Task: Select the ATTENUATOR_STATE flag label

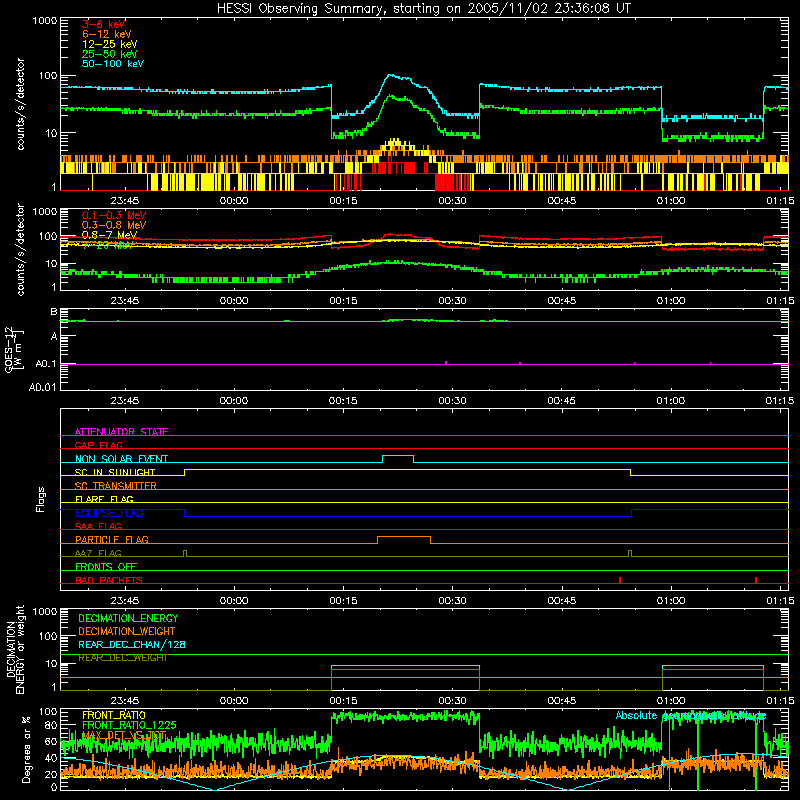Action: click(x=121, y=432)
